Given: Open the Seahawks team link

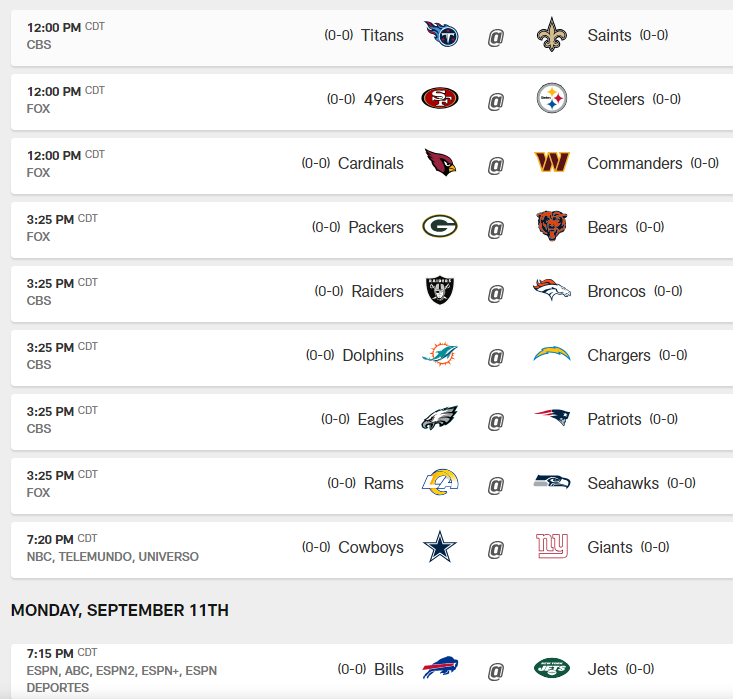Looking at the screenshot, I should 623,483.
